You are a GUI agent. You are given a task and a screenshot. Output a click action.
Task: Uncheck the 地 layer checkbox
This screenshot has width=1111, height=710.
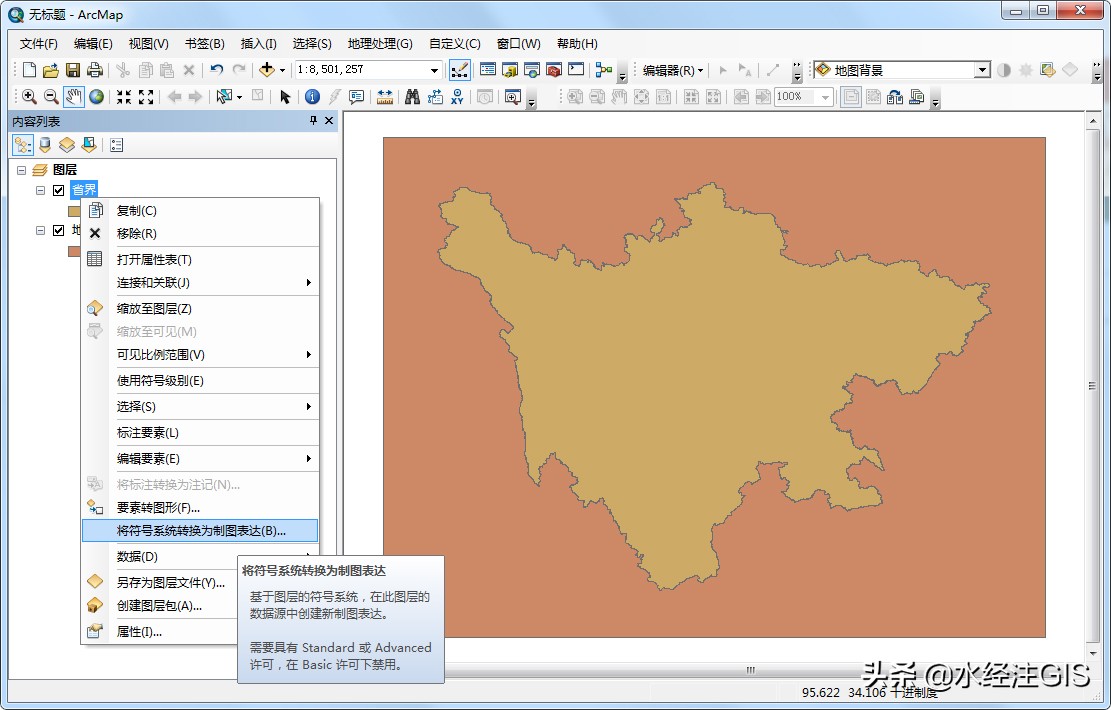58,231
